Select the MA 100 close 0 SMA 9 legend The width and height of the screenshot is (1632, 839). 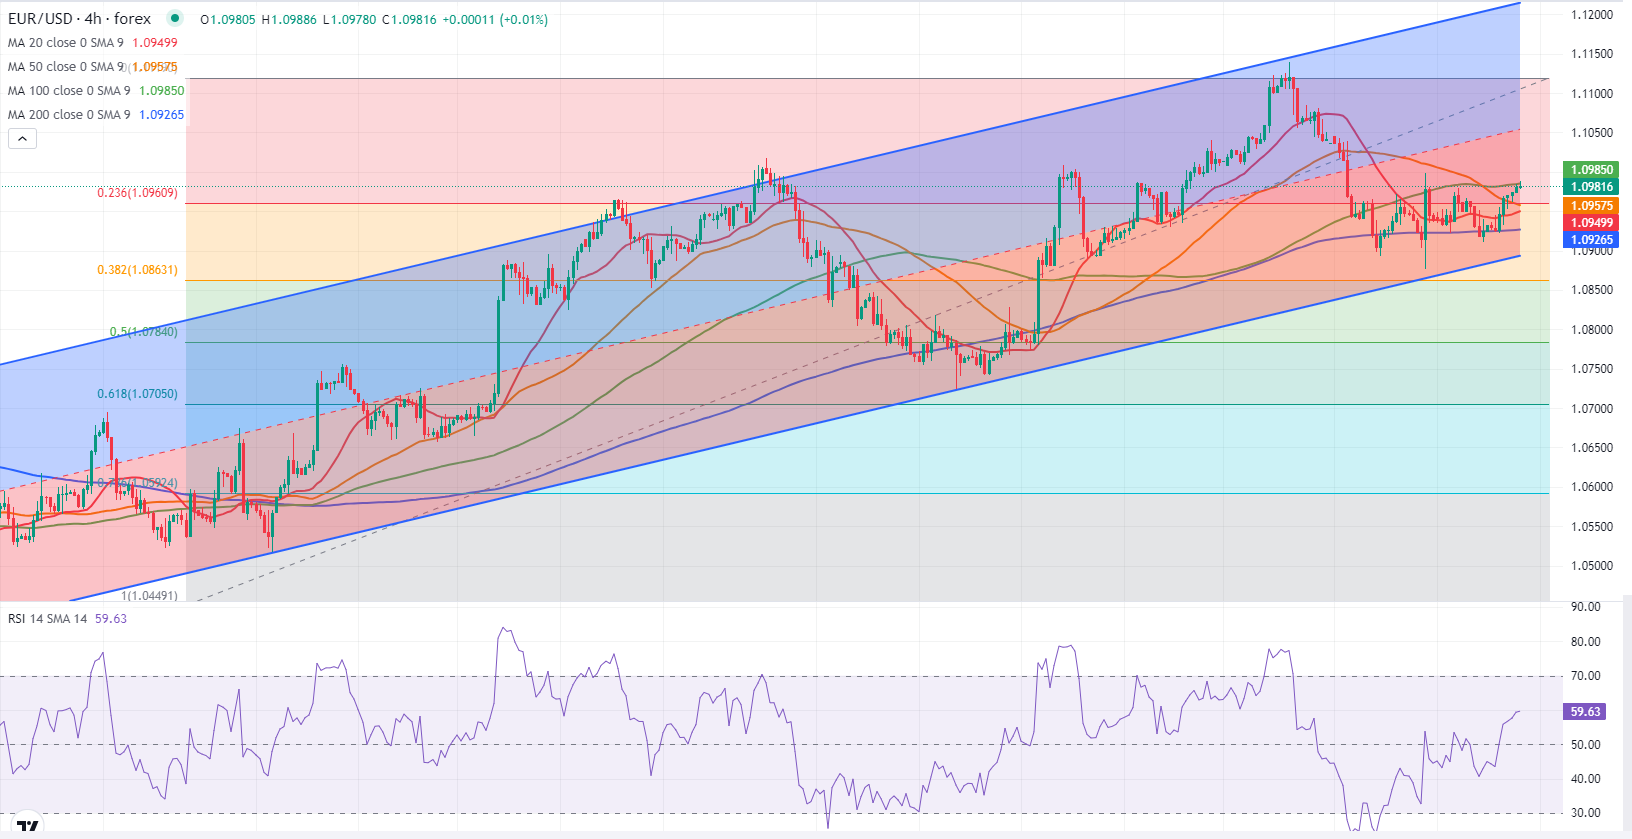point(69,91)
